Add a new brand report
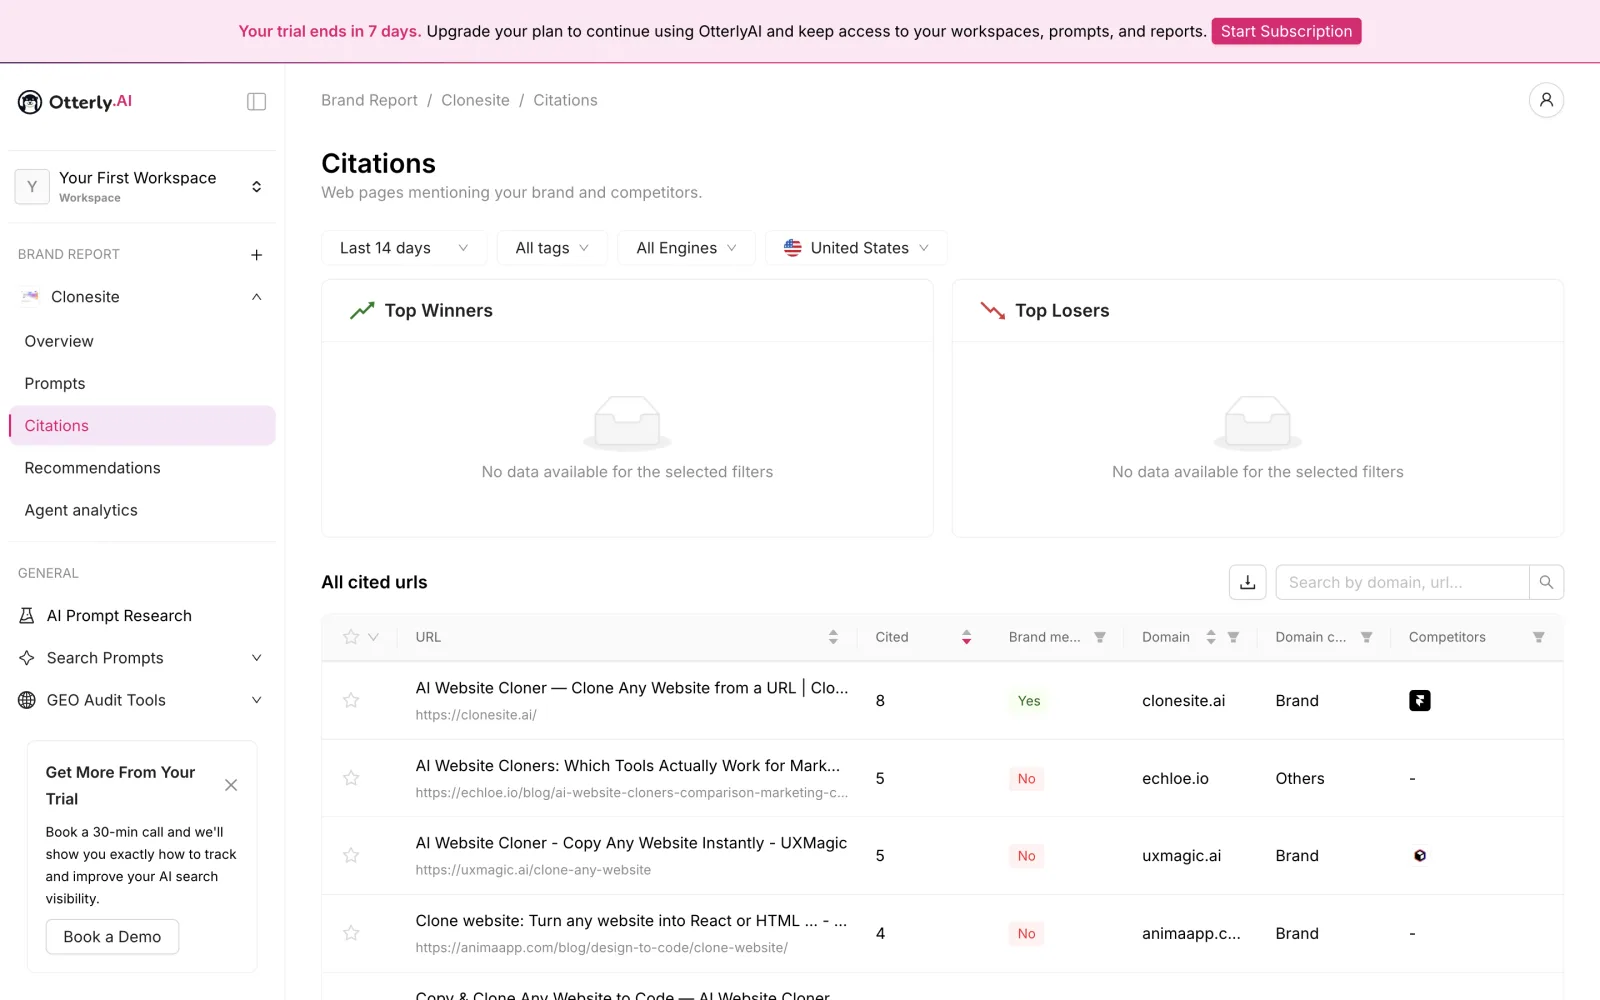 (256, 255)
